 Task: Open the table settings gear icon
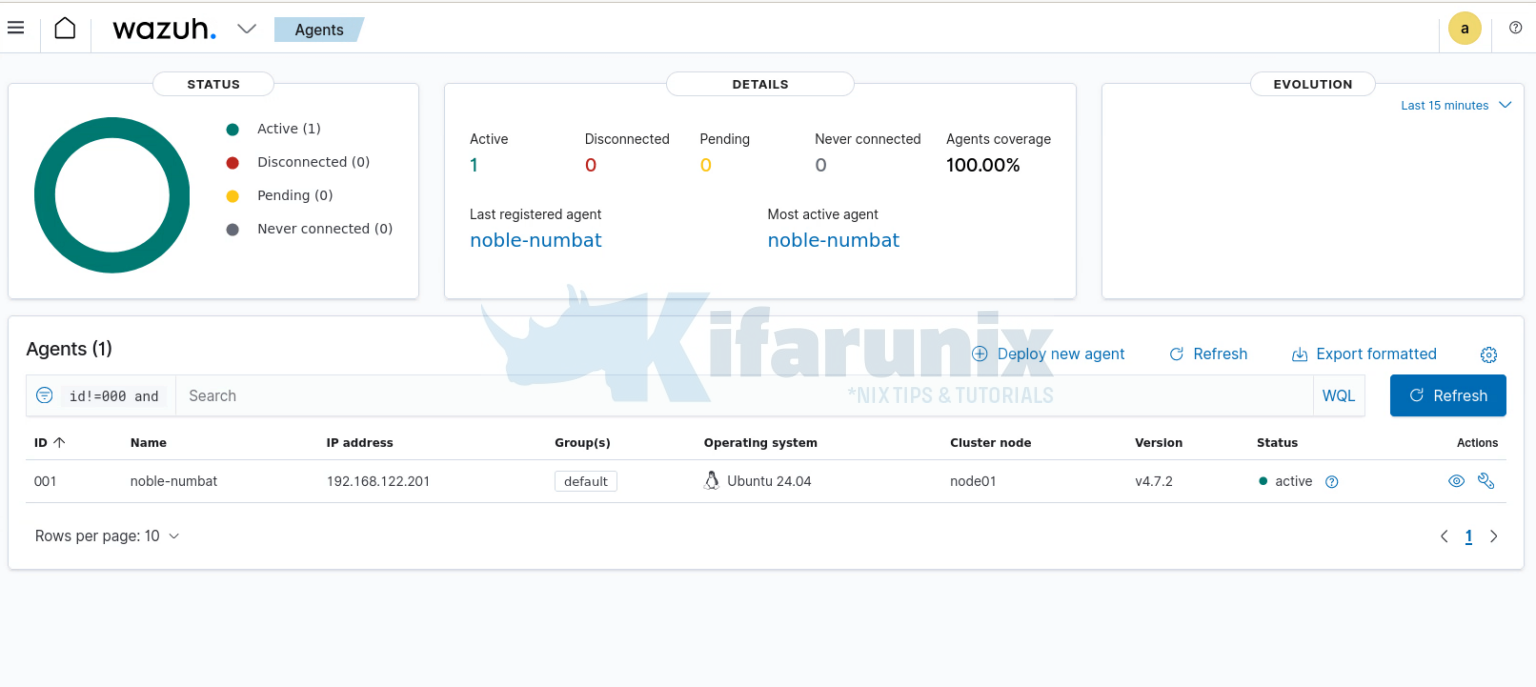1488,354
